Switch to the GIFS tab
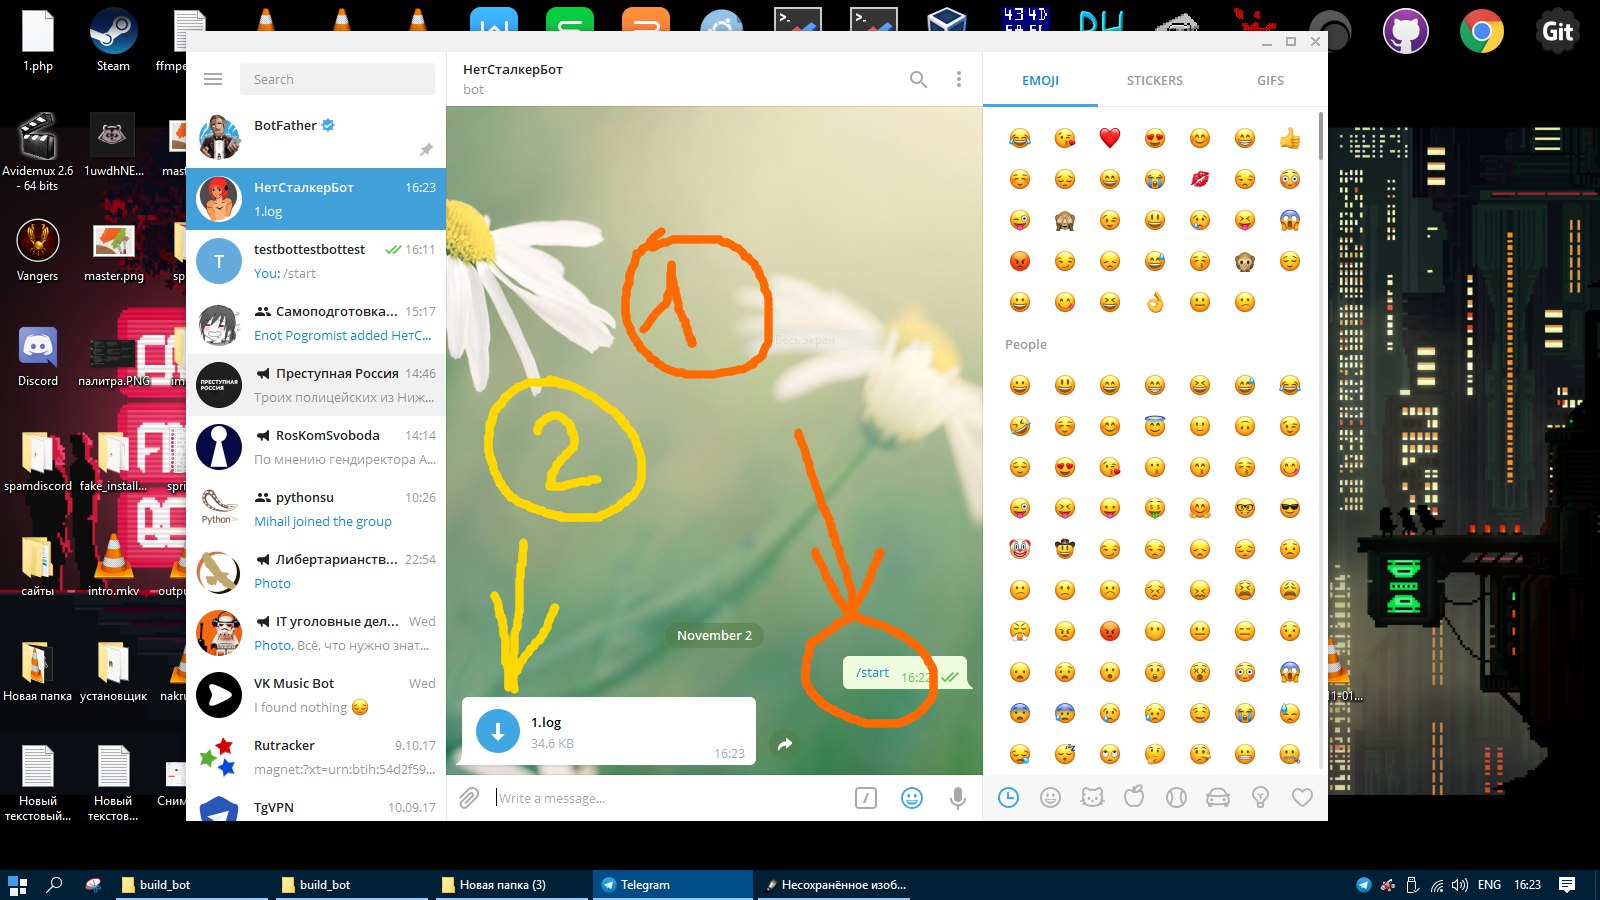Screen dimensions: 1600x900 (1270, 80)
